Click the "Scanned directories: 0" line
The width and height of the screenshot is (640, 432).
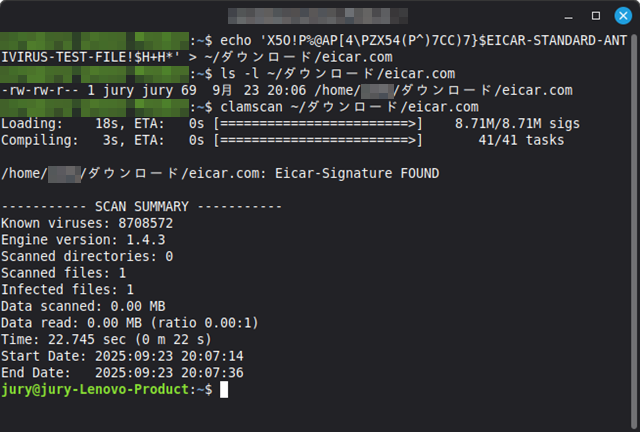(x=88, y=256)
